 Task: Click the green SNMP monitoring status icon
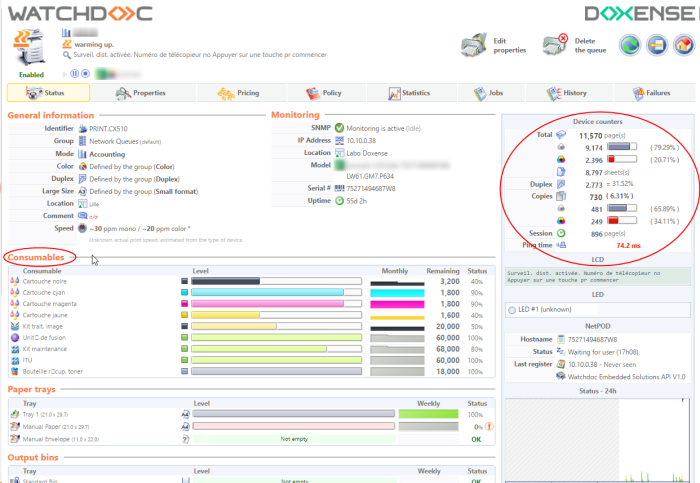click(340, 128)
